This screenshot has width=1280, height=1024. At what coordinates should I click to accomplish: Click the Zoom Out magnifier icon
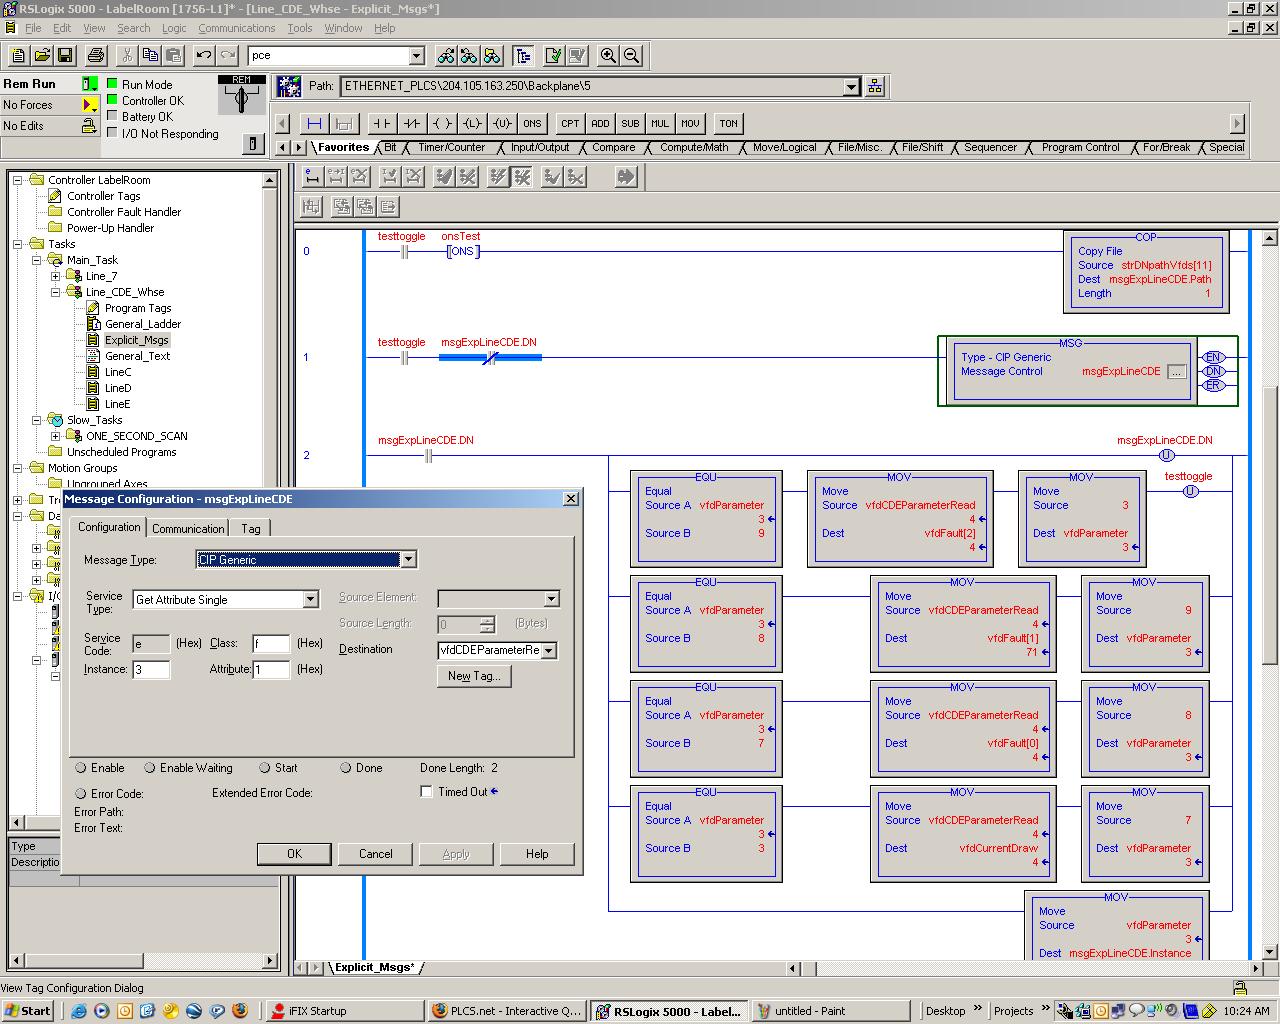click(632, 55)
